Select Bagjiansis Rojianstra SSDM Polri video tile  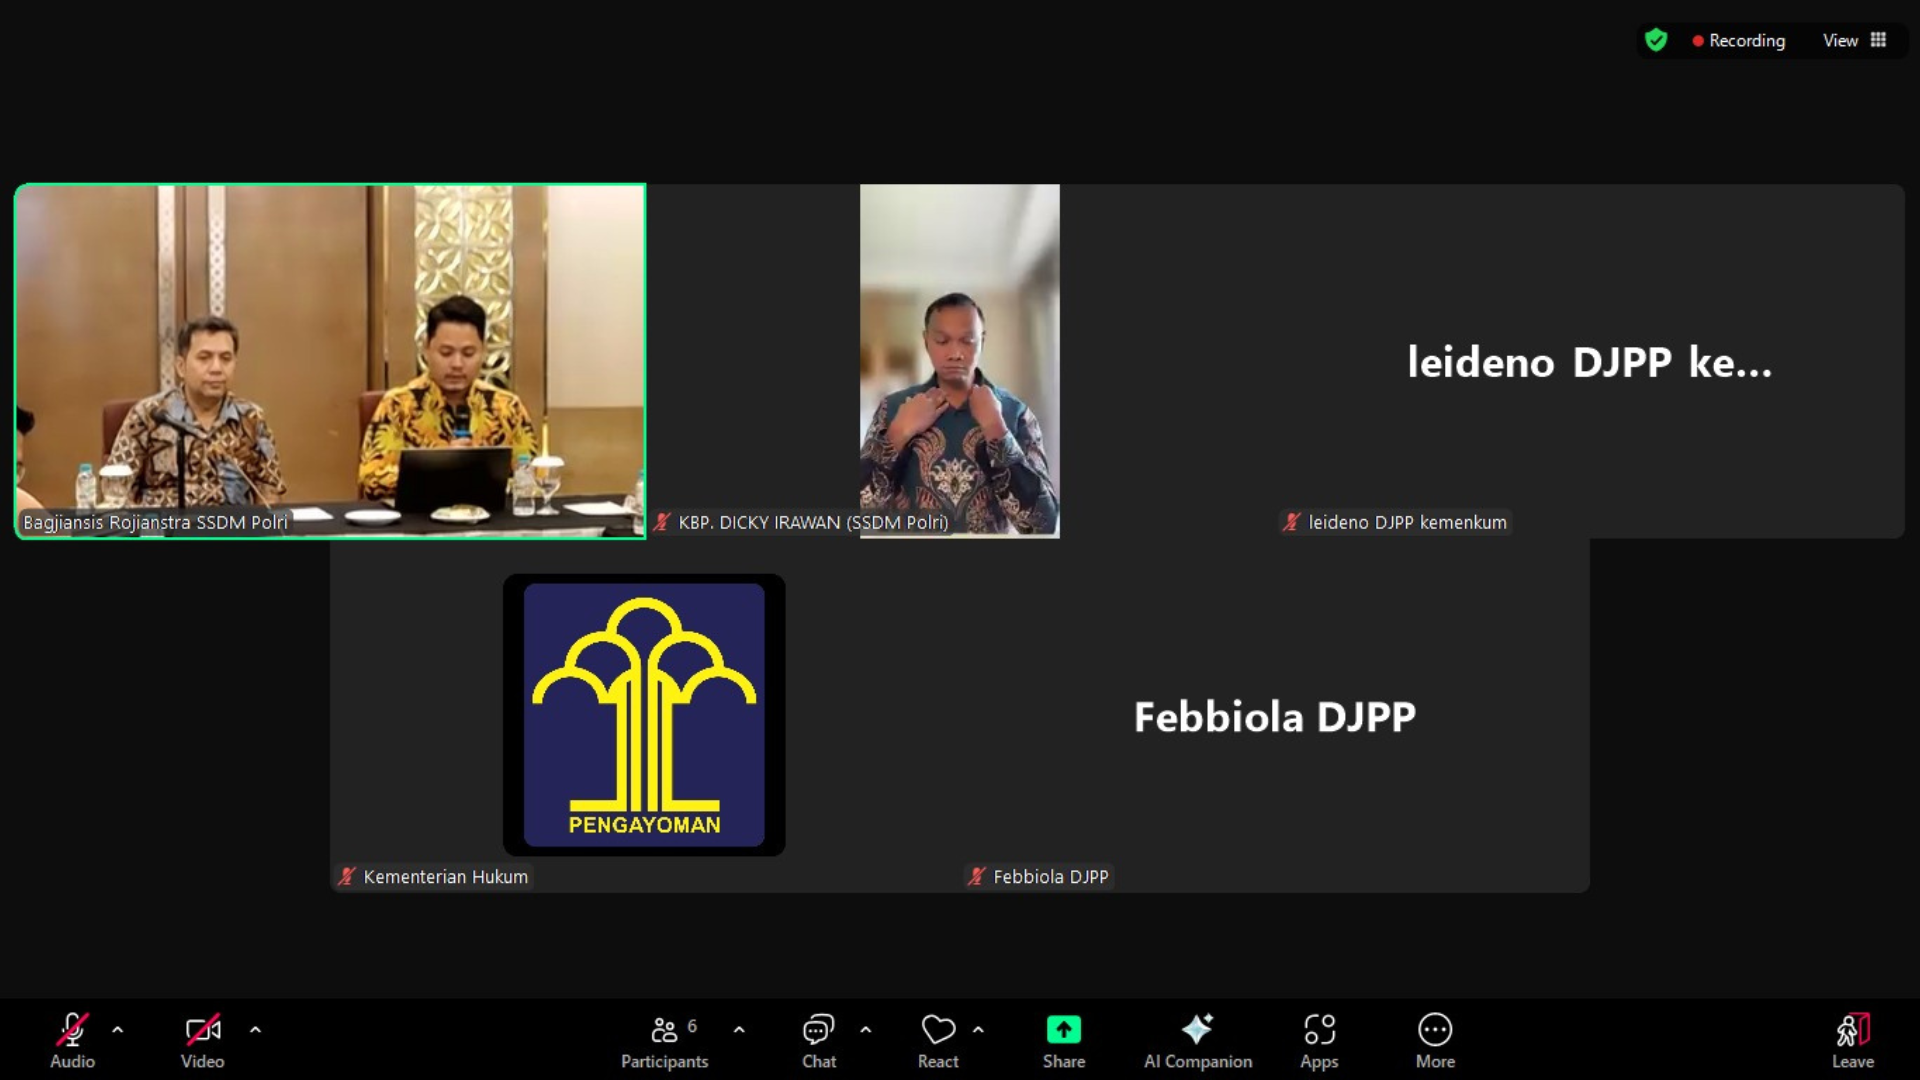[330, 361]
